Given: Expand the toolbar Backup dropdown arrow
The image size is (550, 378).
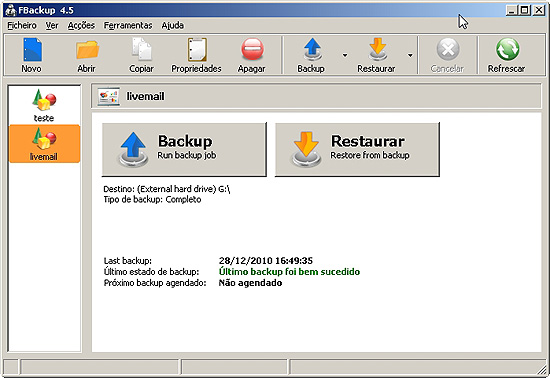Looking at the screenshot, I should click(x=345, y=55).
